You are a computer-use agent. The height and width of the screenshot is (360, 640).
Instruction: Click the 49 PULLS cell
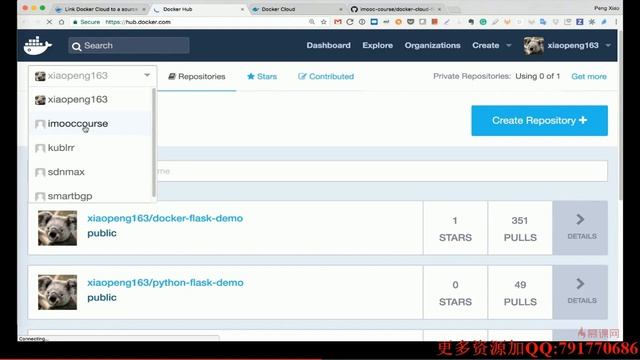pyautogui.click(x=520, y=293)
